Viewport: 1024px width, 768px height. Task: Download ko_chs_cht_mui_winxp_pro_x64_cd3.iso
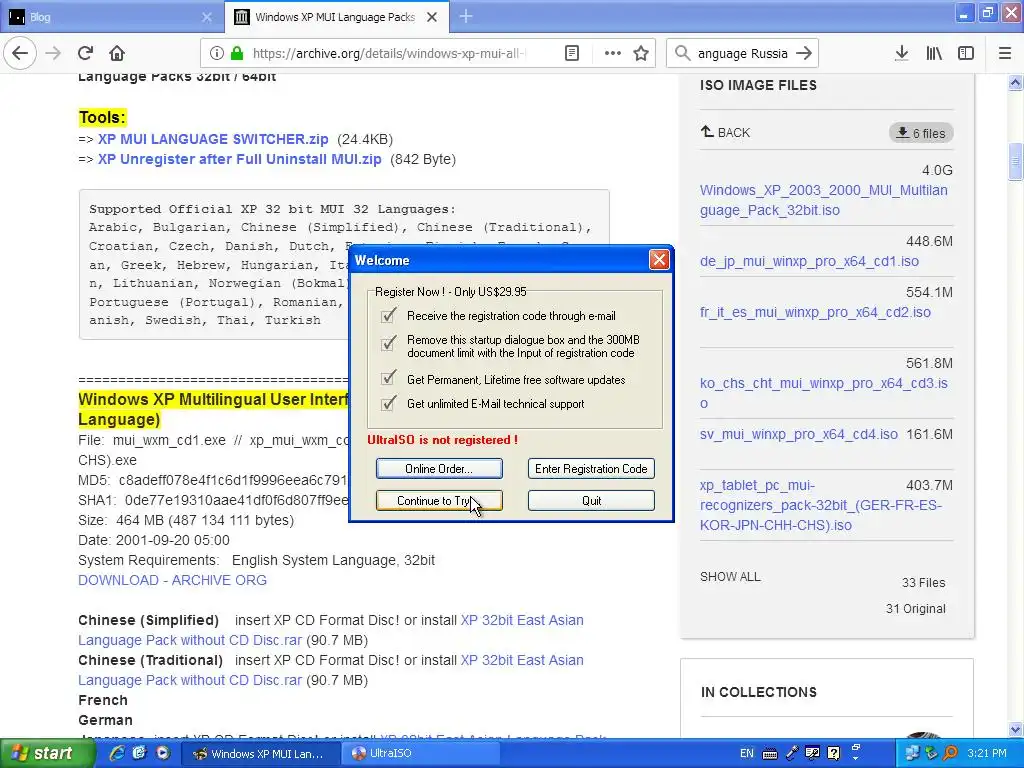824,393
